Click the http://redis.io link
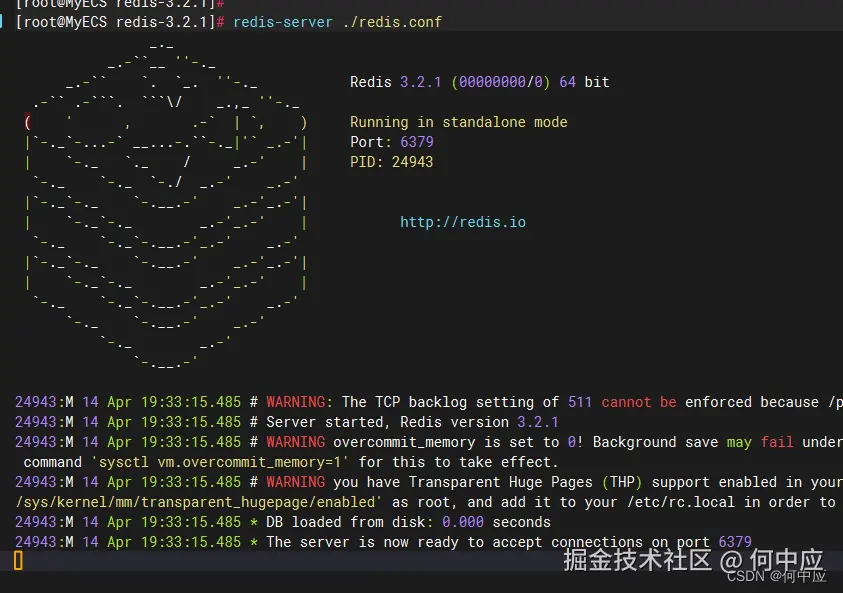Image resolution: width=843 pixels, height=593 pixels. tap(463, 222)
